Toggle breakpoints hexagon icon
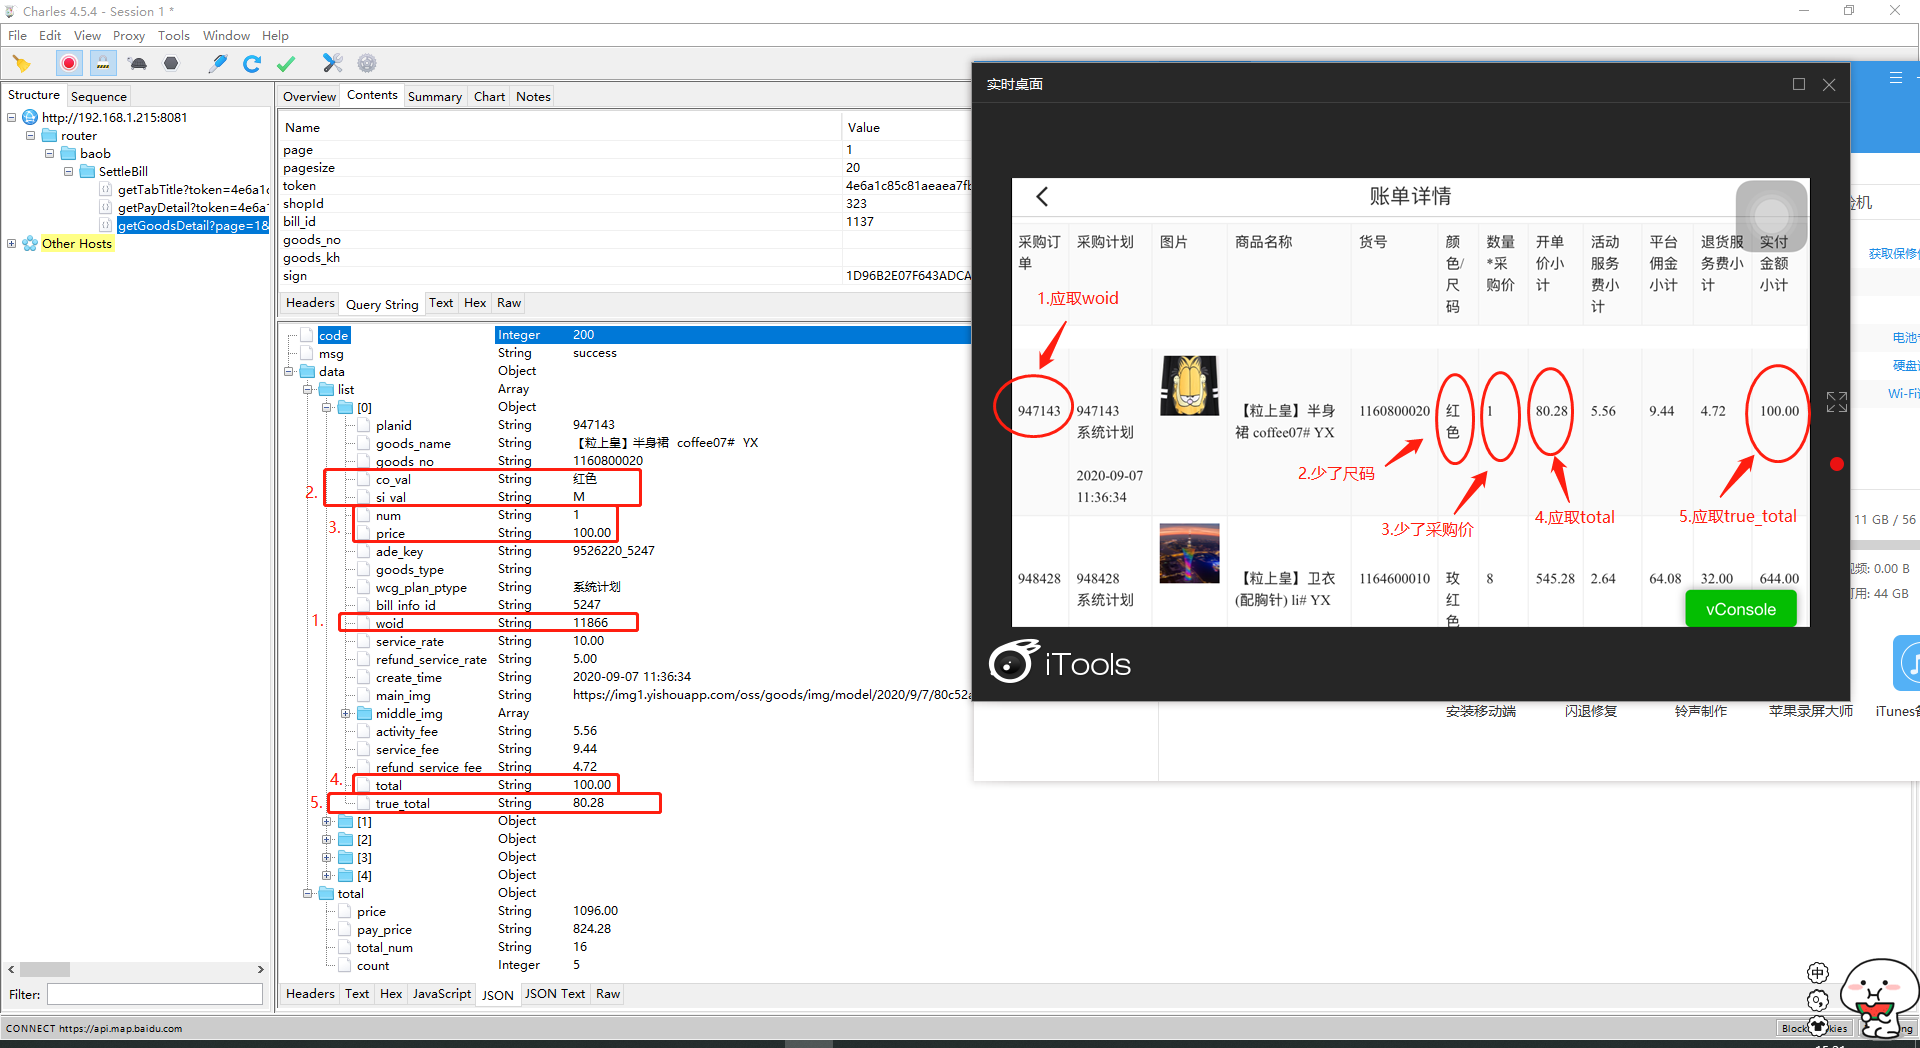 pyautogui.click(x=171, y=64)
